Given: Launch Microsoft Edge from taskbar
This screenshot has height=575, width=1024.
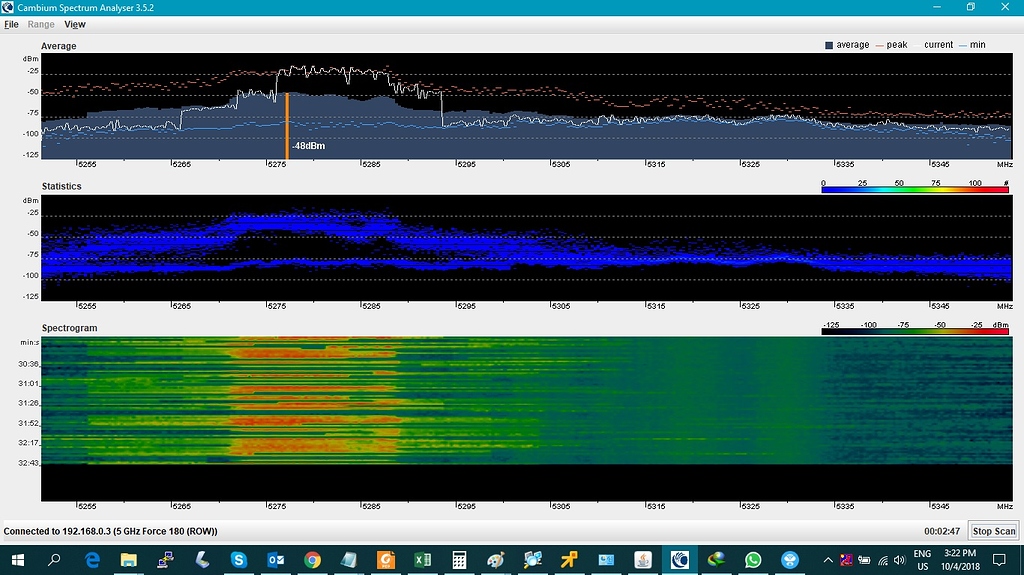Looking at the screenshot, I should click(91, 560).
